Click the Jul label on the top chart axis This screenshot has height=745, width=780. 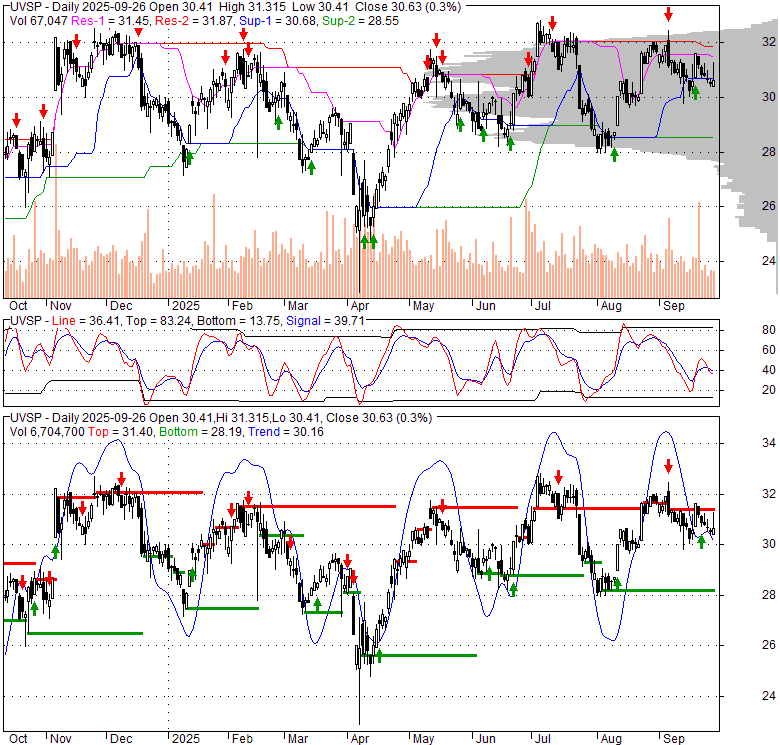(542, 306)
